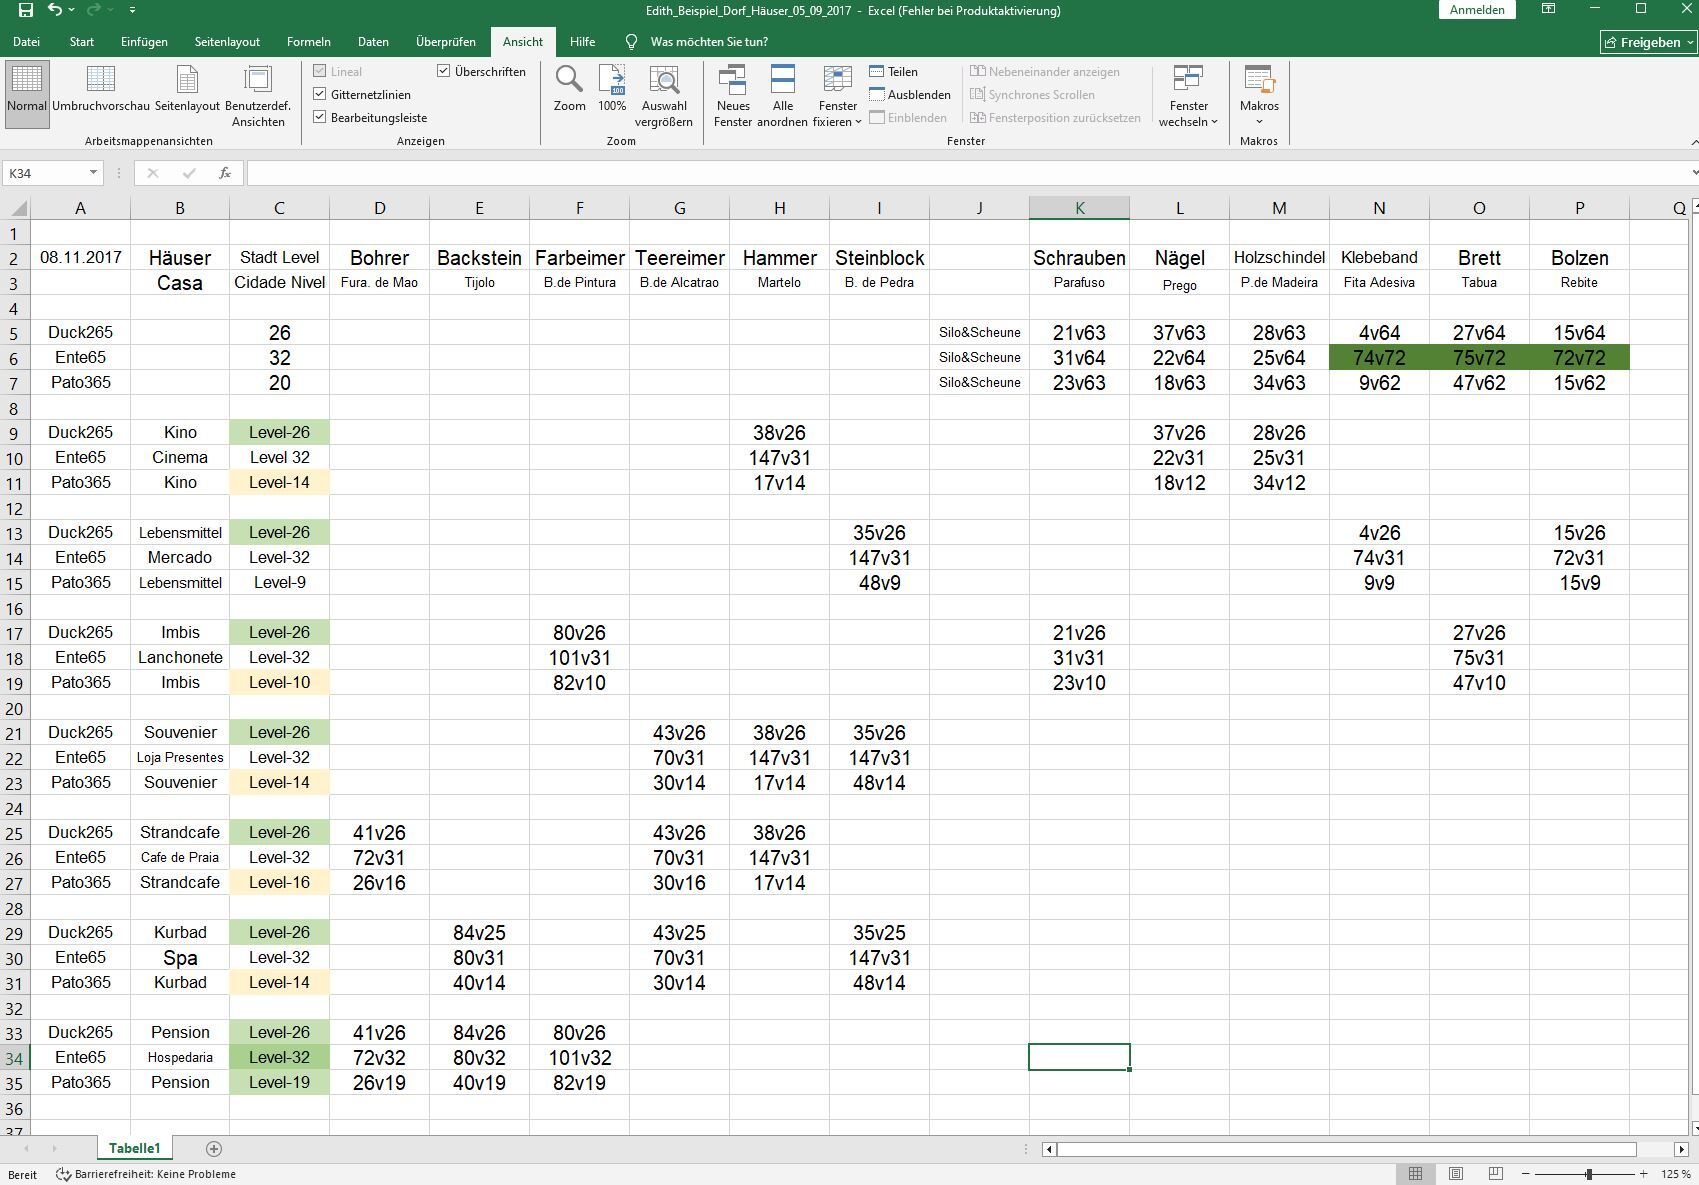Click Auswahl vergrößern zoom to selection
1699x1185 pixels.
point(664,95)
